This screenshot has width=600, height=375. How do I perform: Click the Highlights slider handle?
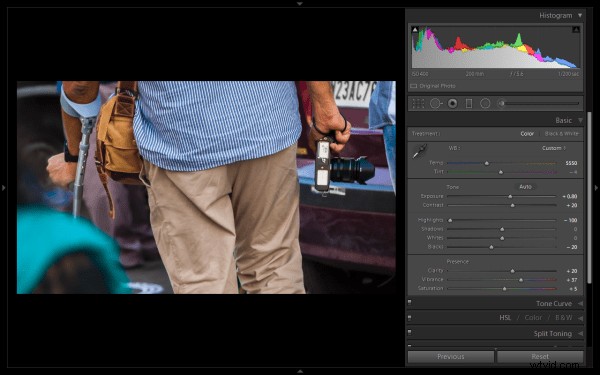[450, 220]
